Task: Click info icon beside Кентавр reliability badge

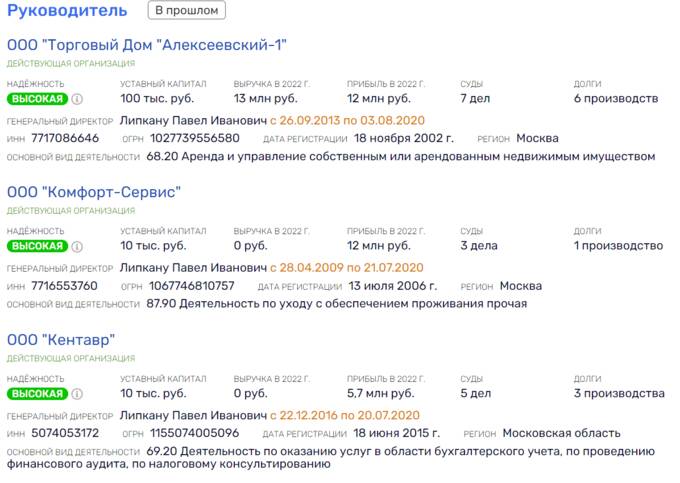Action: pos(77,394)
